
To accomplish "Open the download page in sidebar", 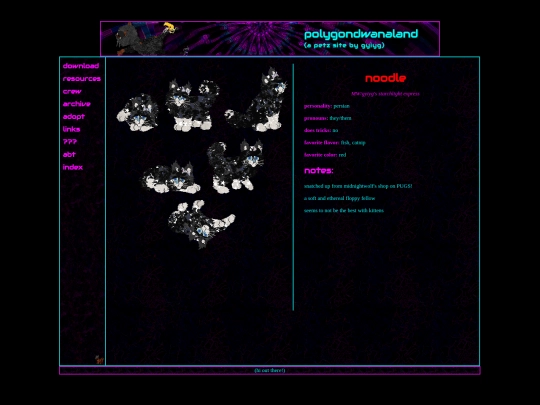I will pos(81,66).
